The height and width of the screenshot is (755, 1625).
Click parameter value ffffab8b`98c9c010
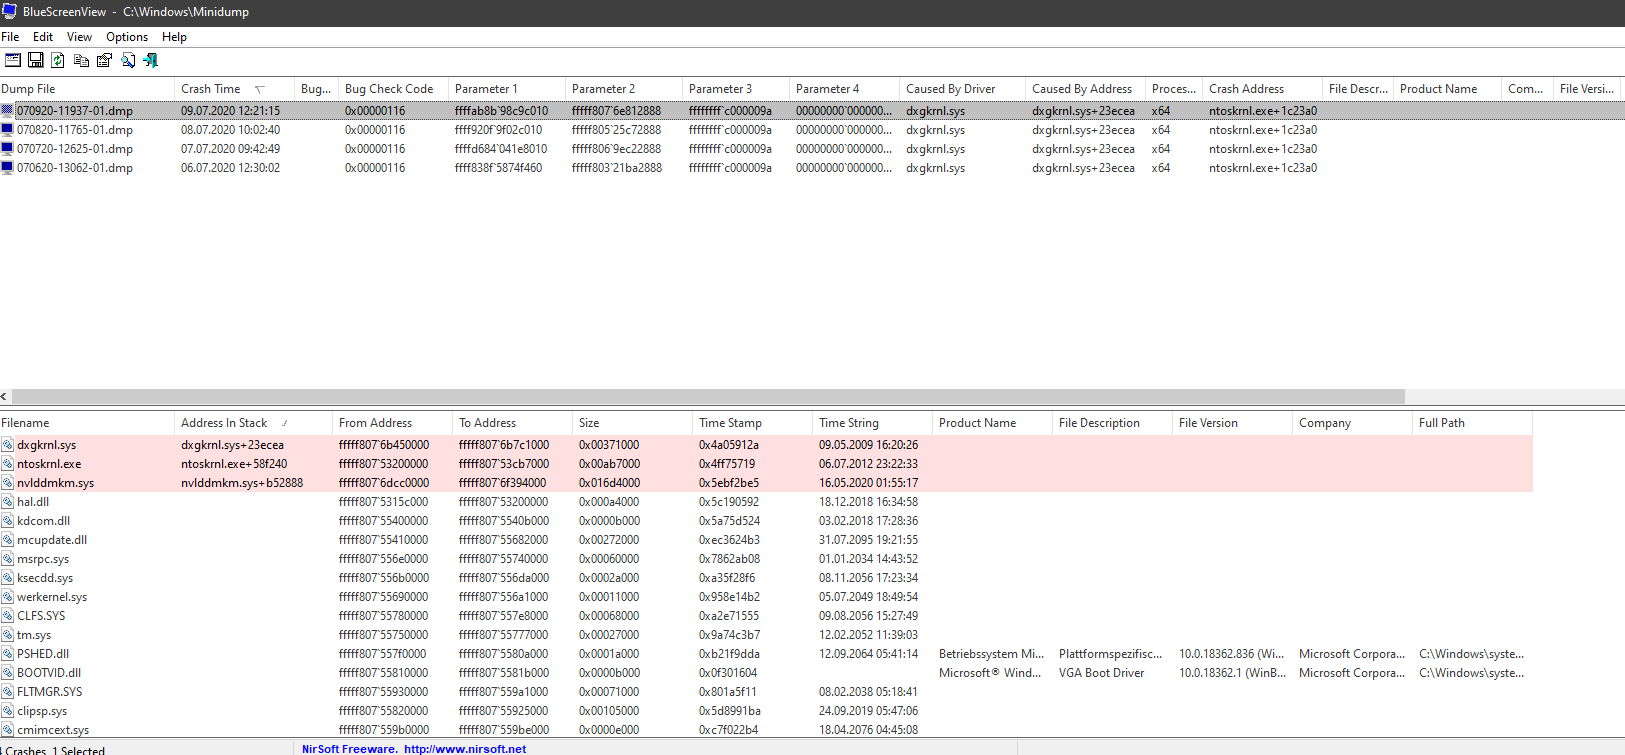(x=501, y=111)
